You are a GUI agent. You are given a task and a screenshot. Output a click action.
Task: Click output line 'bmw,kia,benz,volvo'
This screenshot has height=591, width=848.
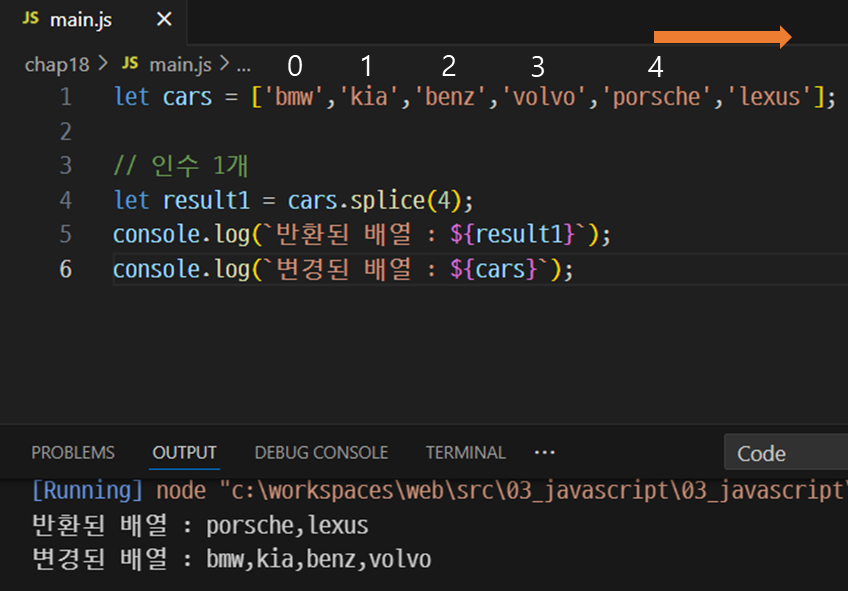click(x=319, y=560)
